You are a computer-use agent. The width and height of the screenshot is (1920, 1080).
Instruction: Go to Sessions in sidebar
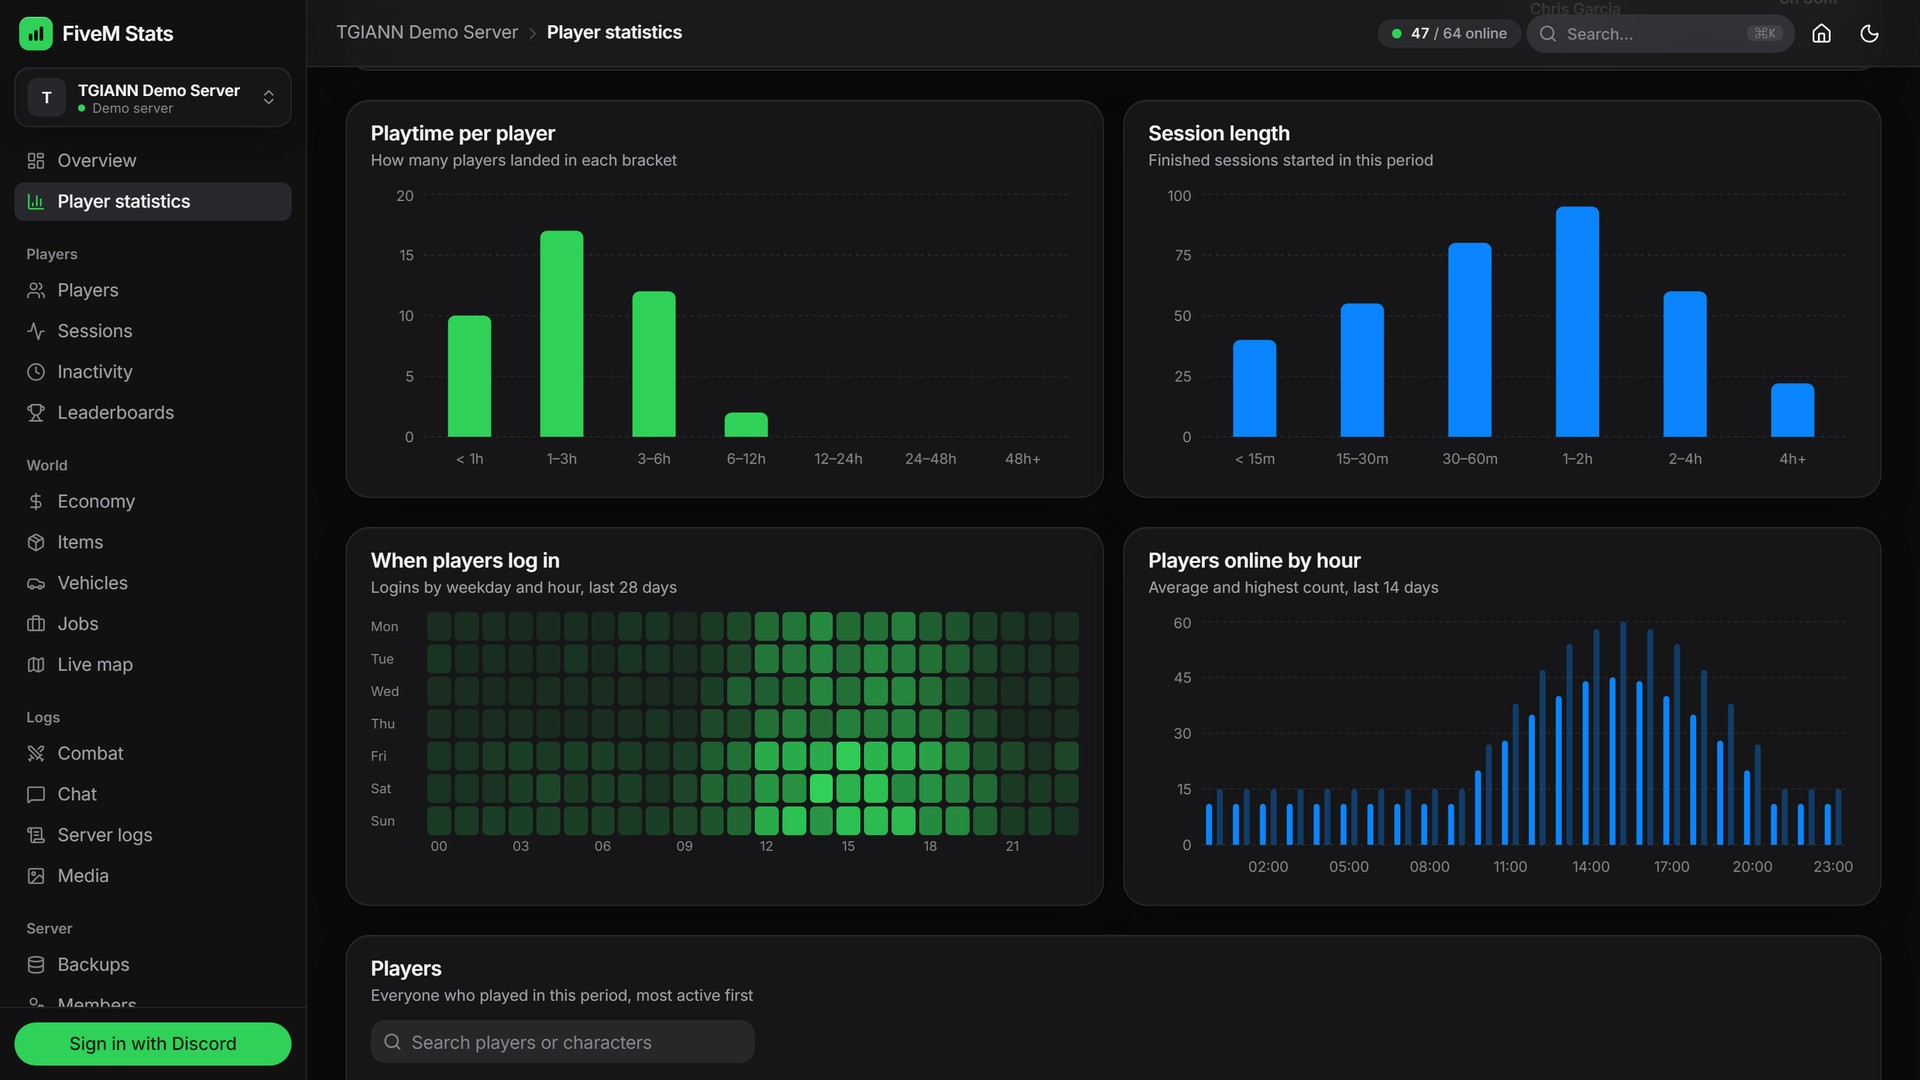[153, 331]
